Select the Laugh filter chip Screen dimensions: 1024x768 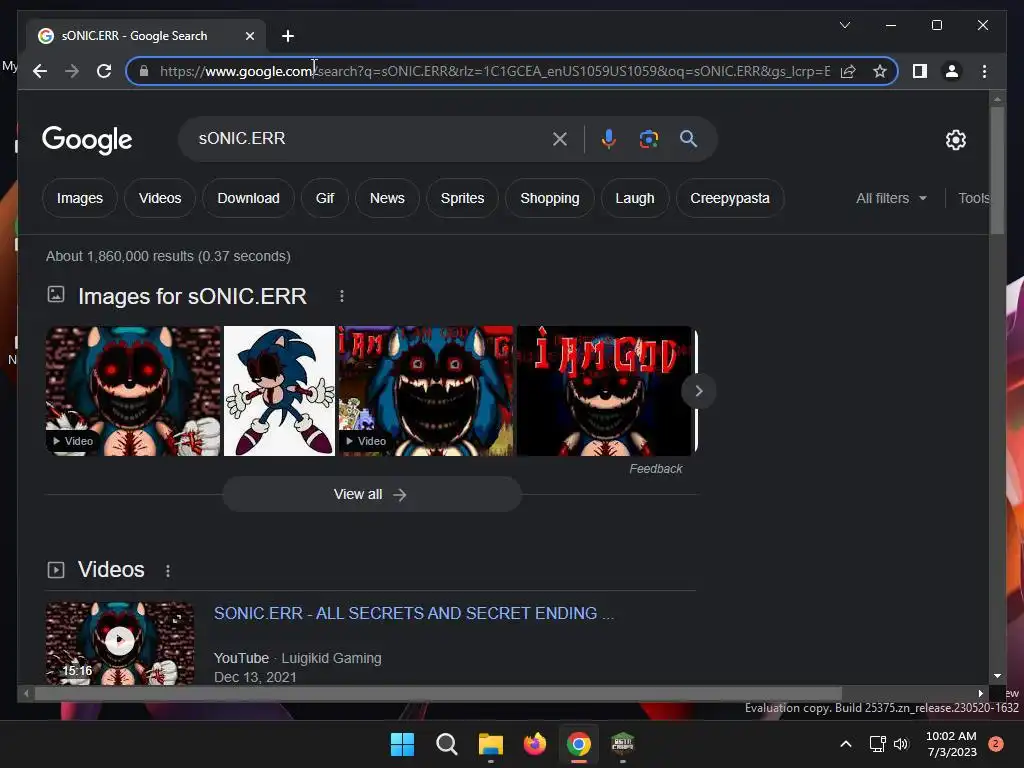click(x=635, y=198)
